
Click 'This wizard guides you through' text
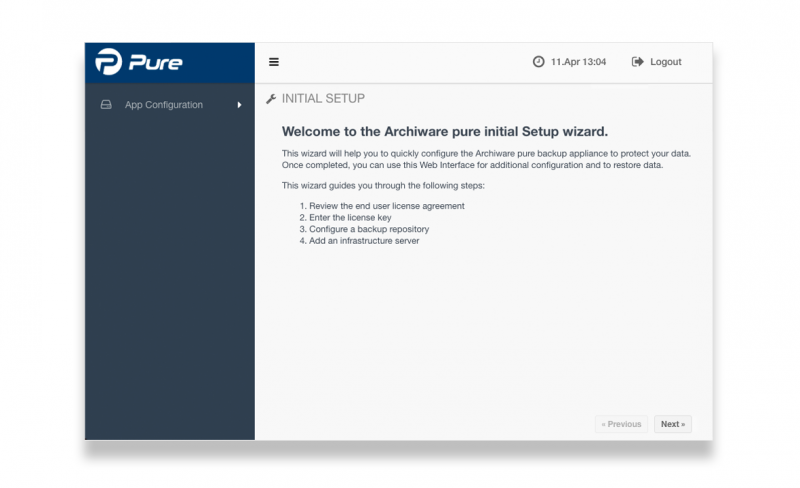coord(383,185)
